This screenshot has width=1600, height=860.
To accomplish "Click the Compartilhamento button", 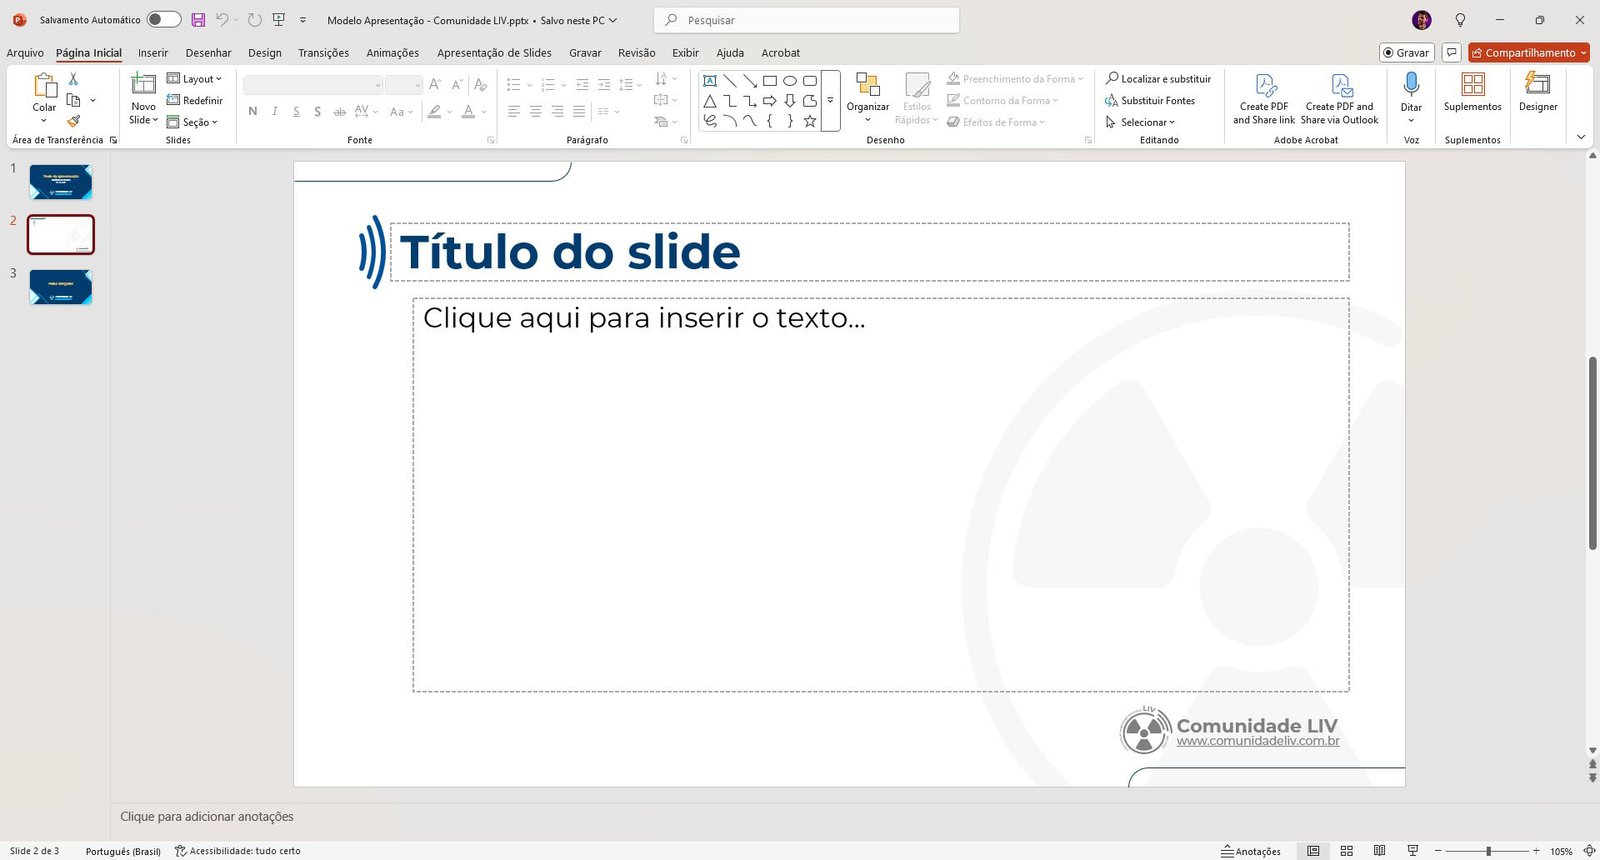I will 1529,53.
